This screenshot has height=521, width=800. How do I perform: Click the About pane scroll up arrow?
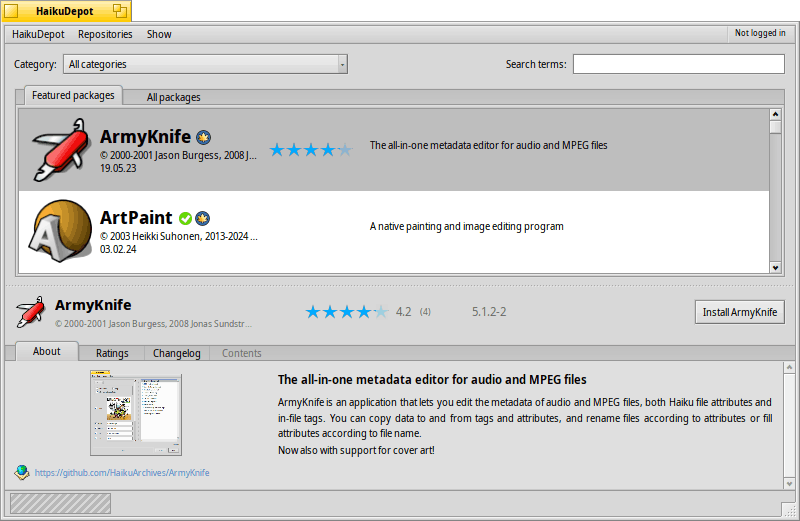click(x=789, y=367)
